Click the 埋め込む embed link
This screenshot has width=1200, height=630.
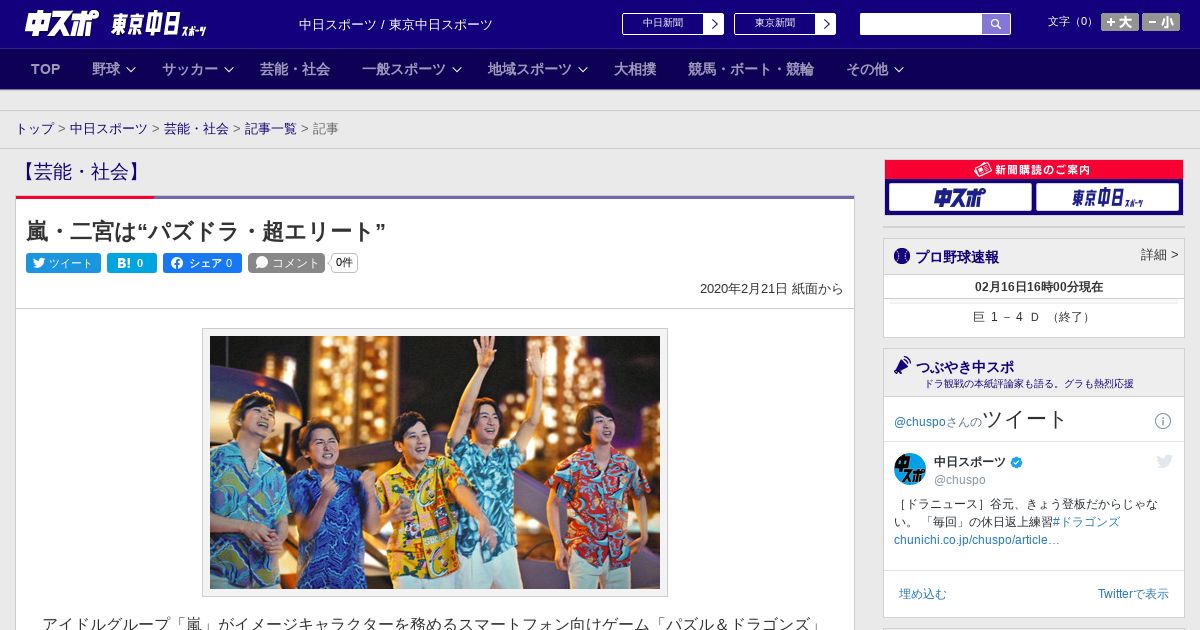(x=922, y=594)
